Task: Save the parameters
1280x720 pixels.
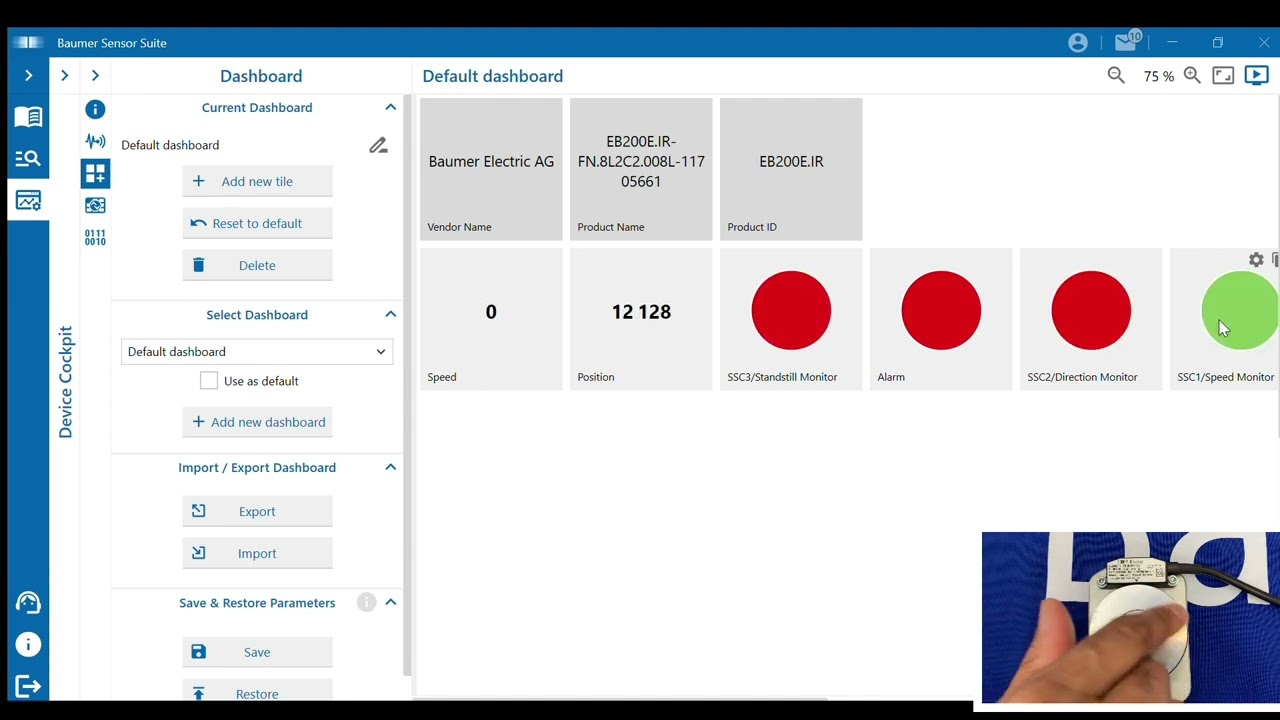Action: [257, 652]
